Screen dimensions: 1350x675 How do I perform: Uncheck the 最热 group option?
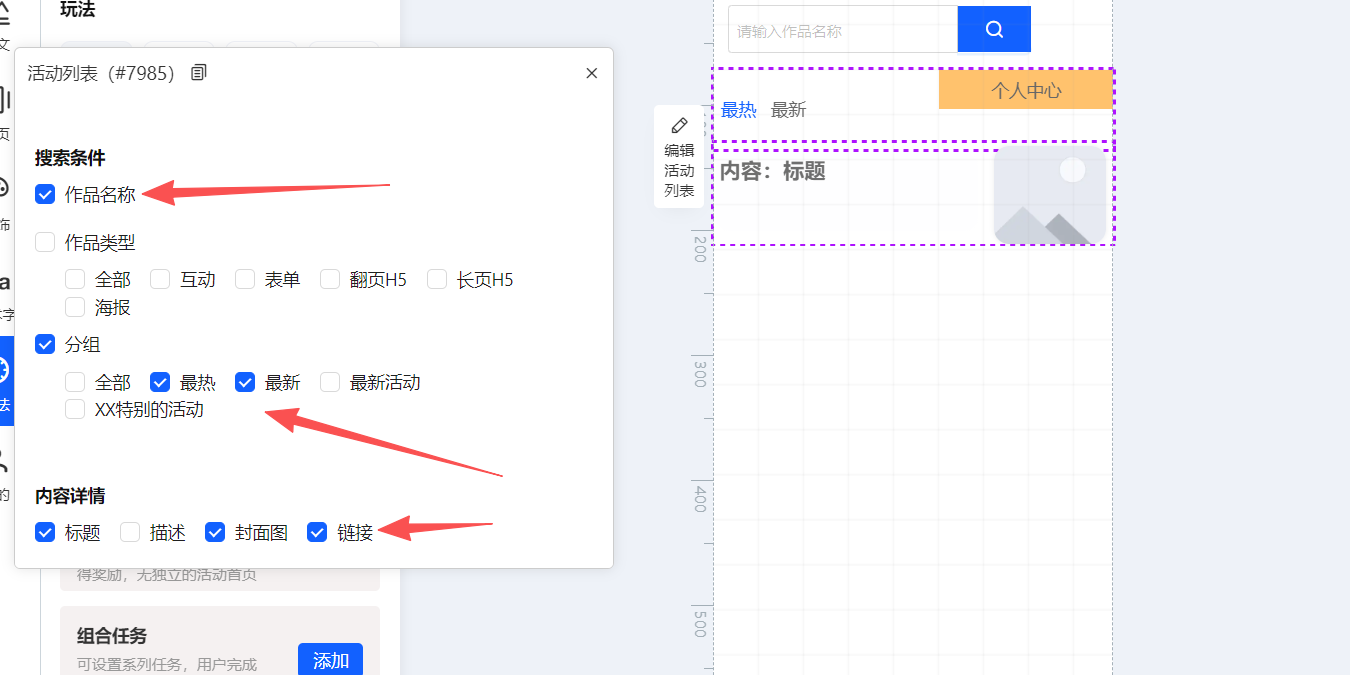click(x=160, y=382)
